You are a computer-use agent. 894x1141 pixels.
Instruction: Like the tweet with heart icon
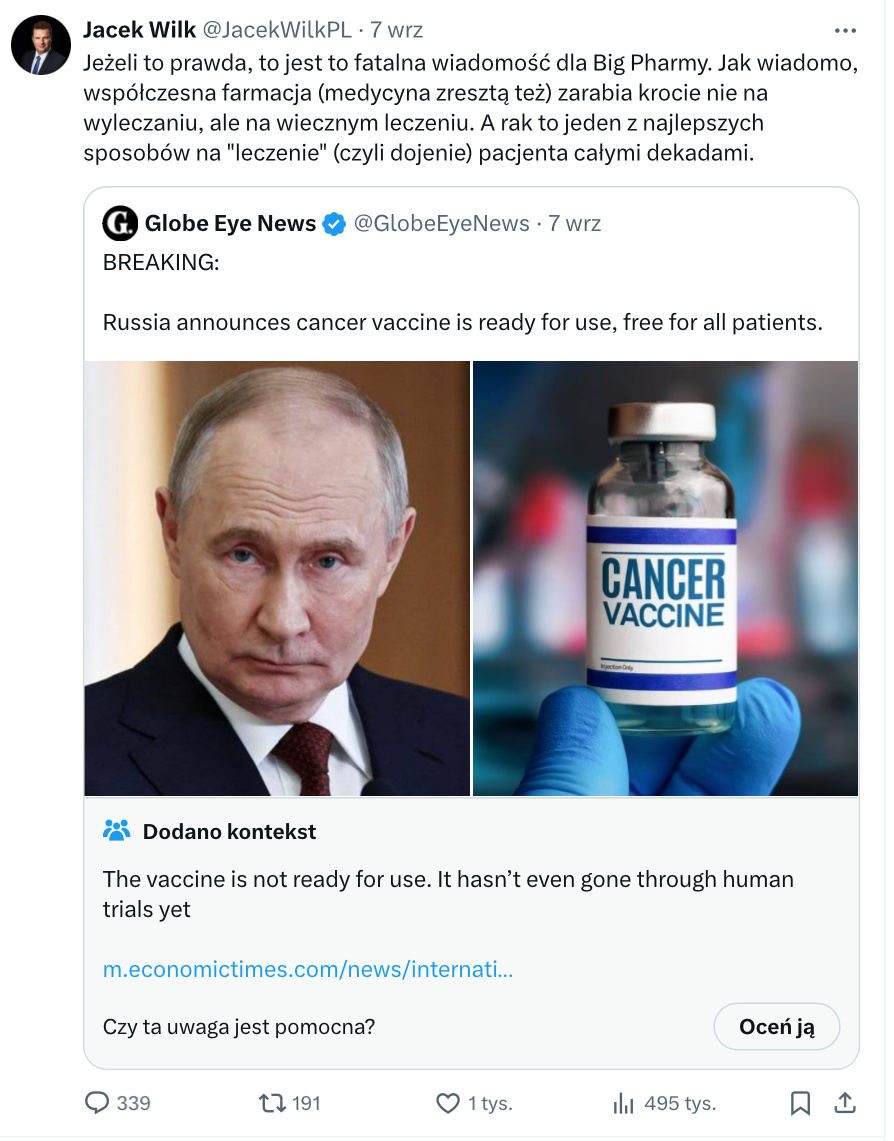click(x=448, y=1103)
